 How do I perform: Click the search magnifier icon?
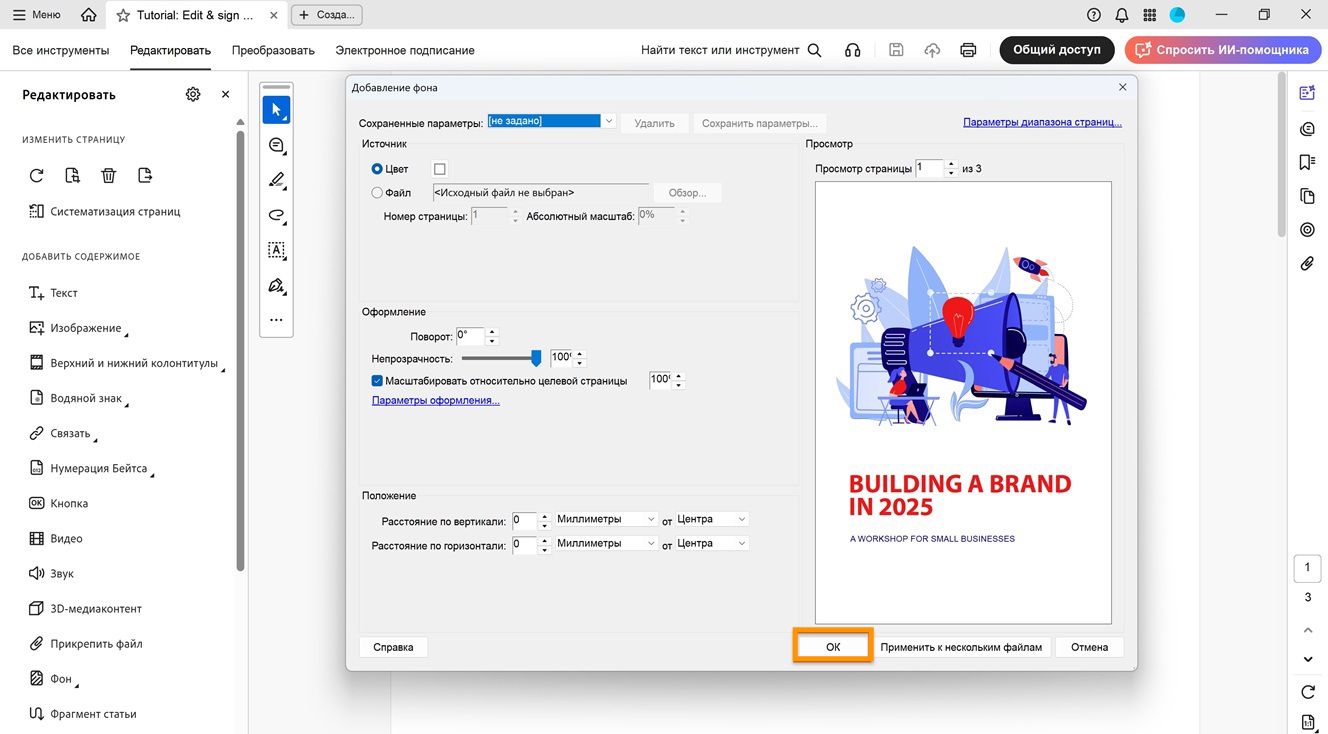tap(814, 50)
